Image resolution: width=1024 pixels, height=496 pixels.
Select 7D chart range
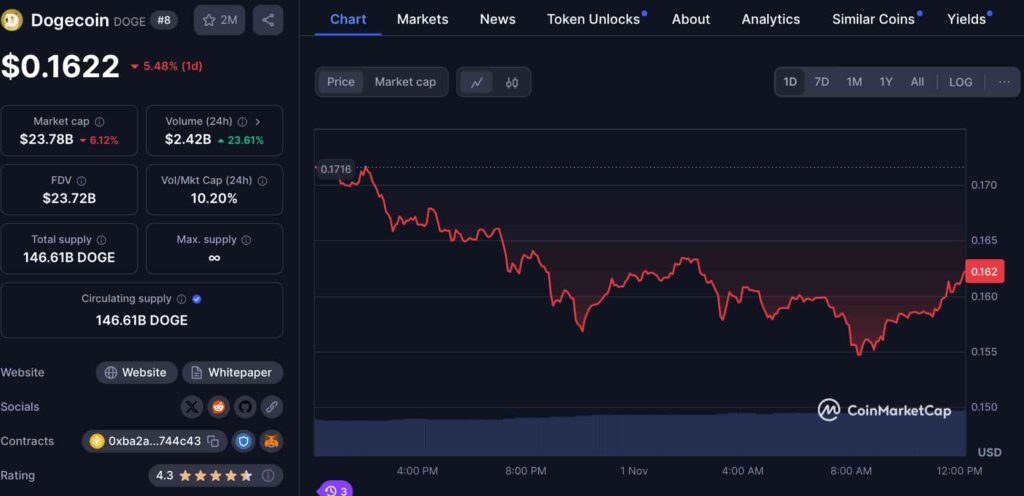pyautogui.click(x=822, y=82)
